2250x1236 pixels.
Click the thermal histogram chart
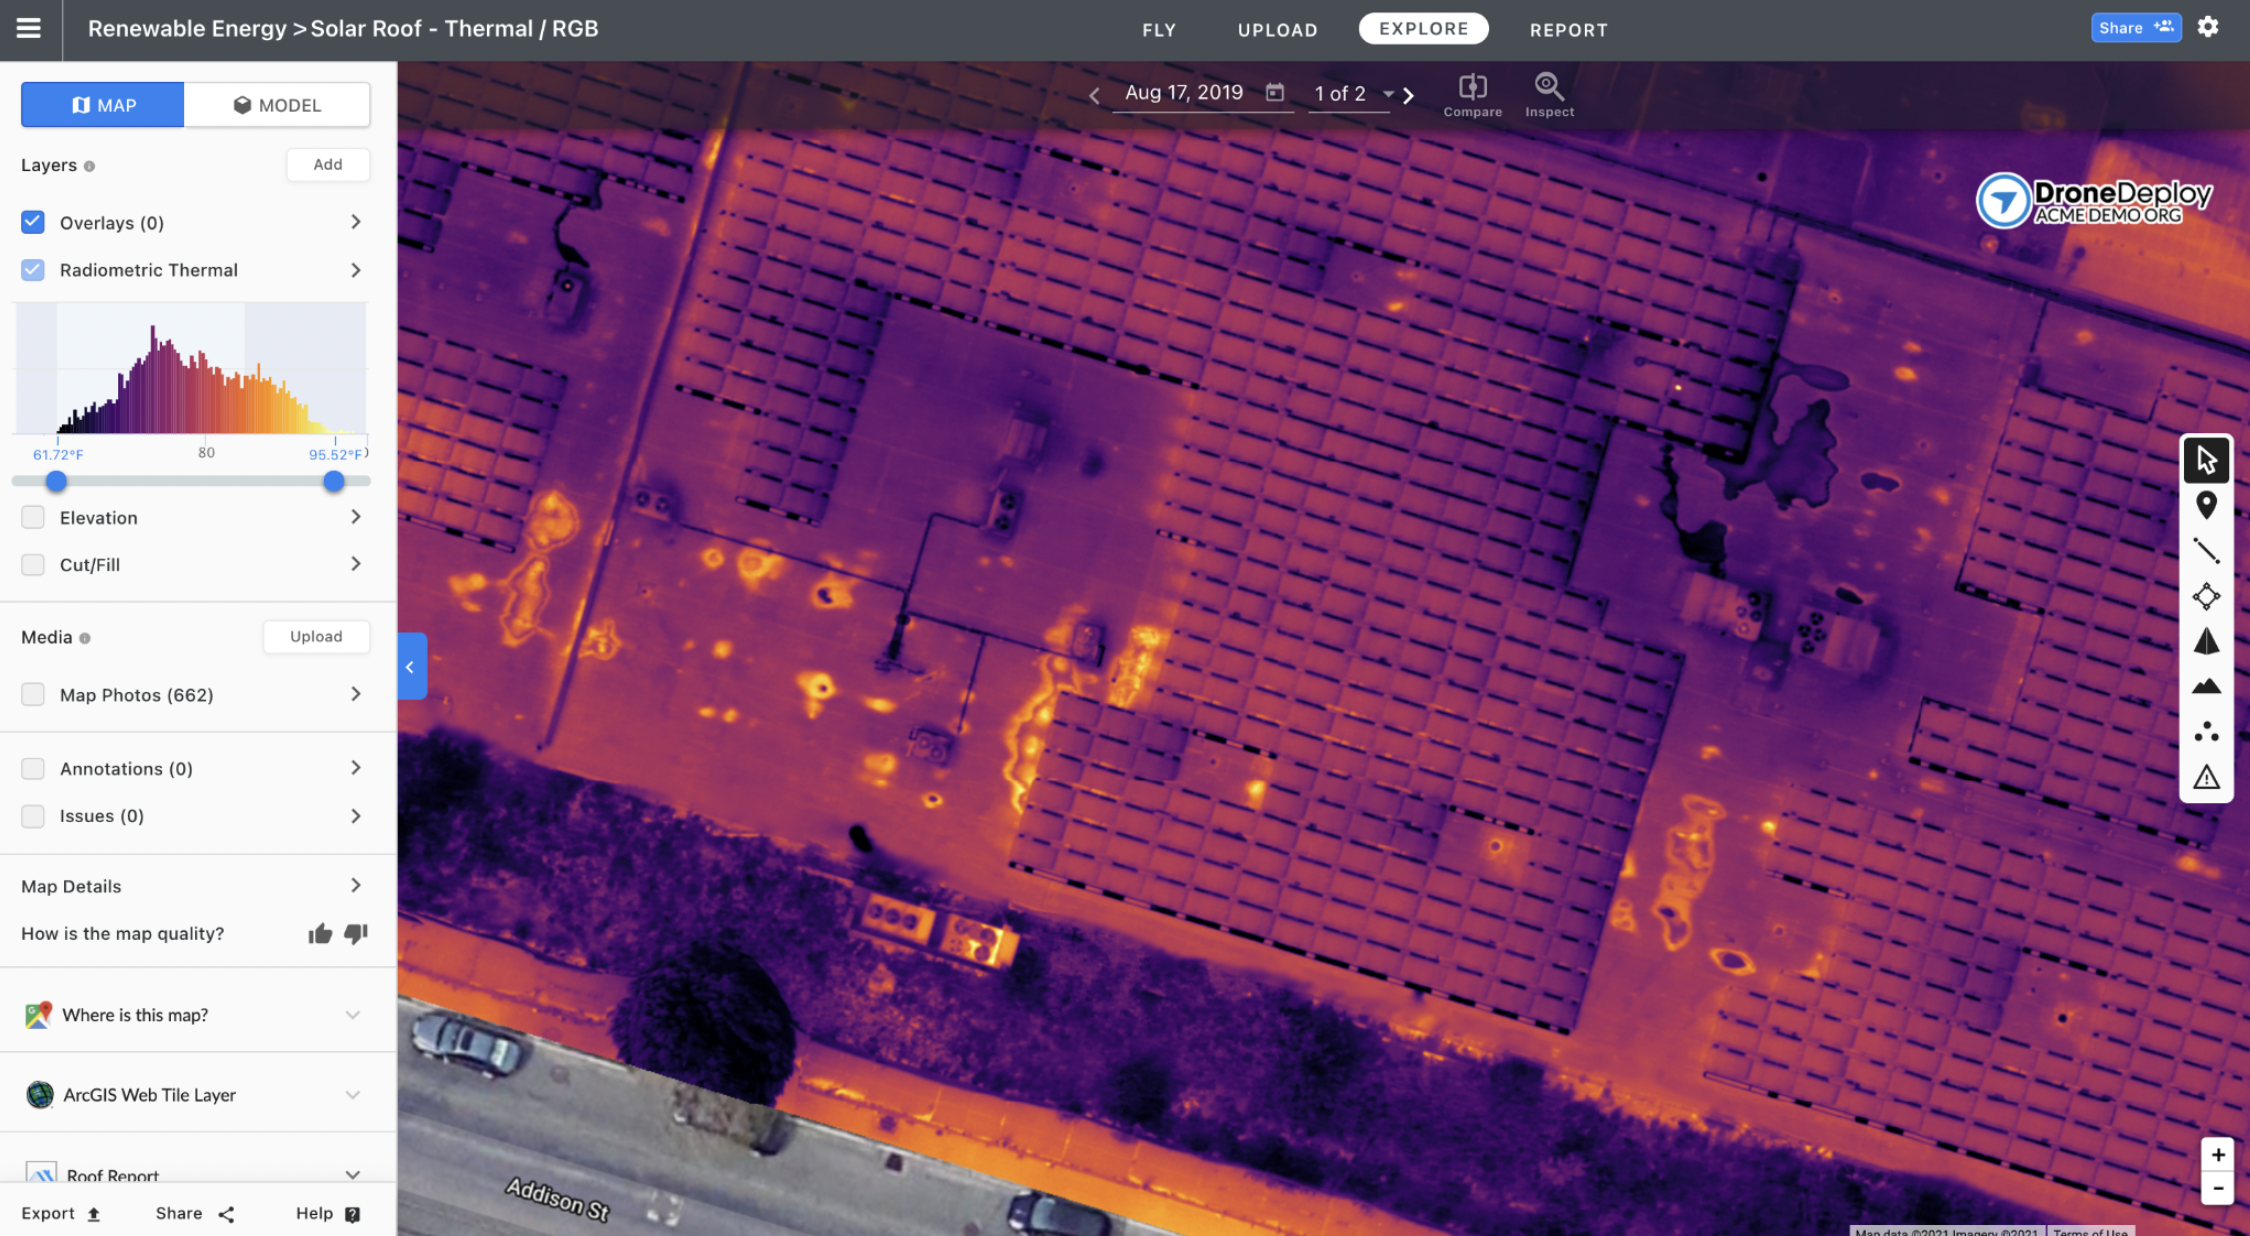click(191, 368)
